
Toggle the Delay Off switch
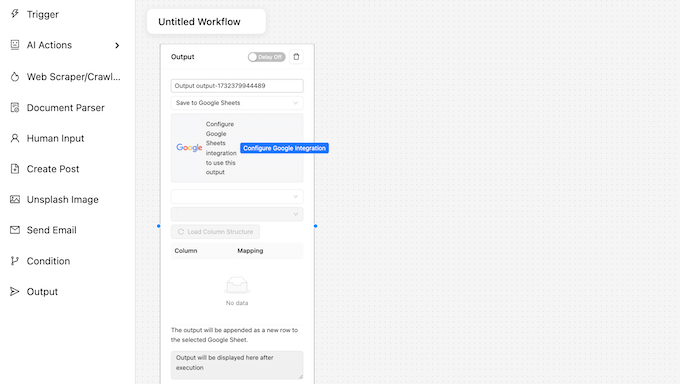point(266,57)
